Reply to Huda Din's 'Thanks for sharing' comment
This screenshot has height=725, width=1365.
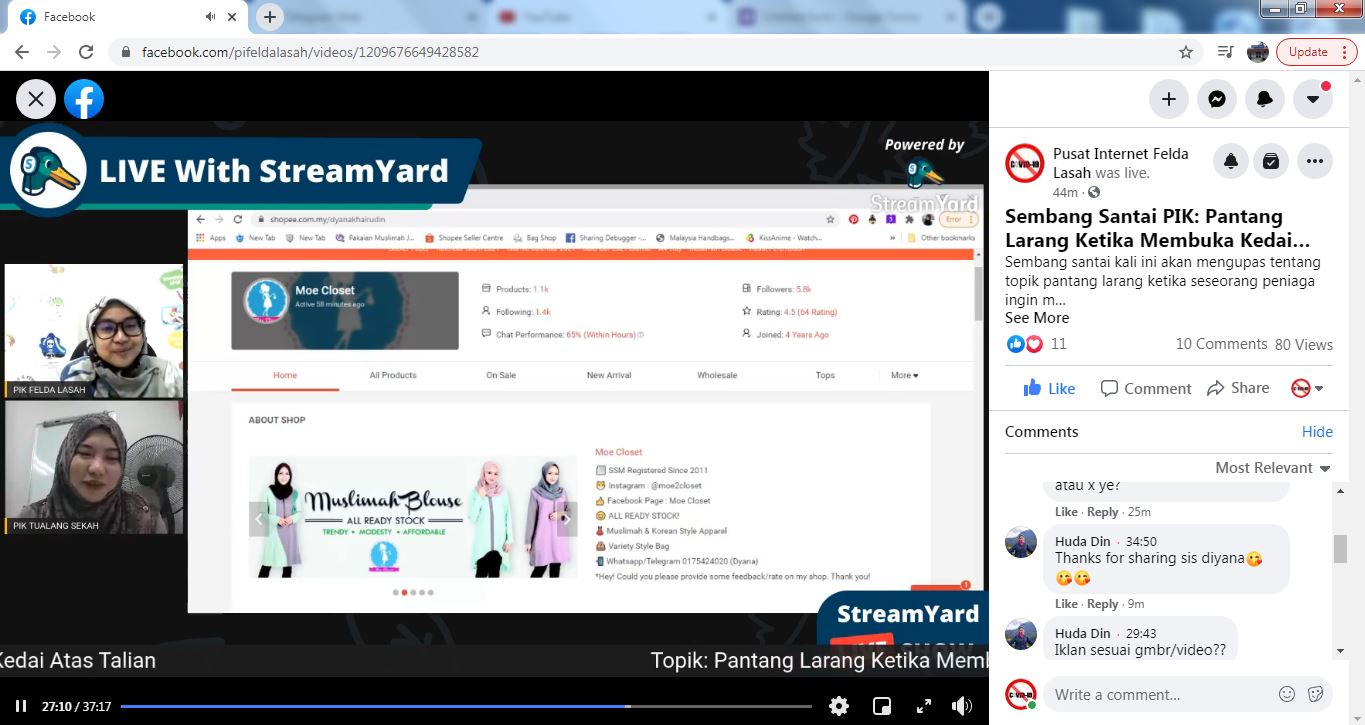(1103, 604)
